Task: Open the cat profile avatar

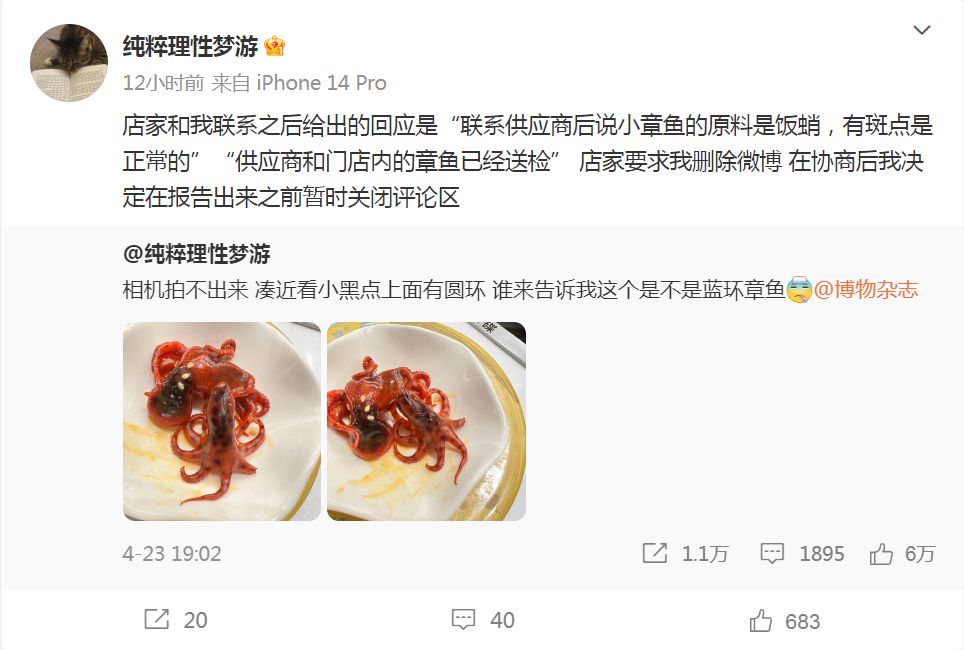Action: (x=69, y=63)
